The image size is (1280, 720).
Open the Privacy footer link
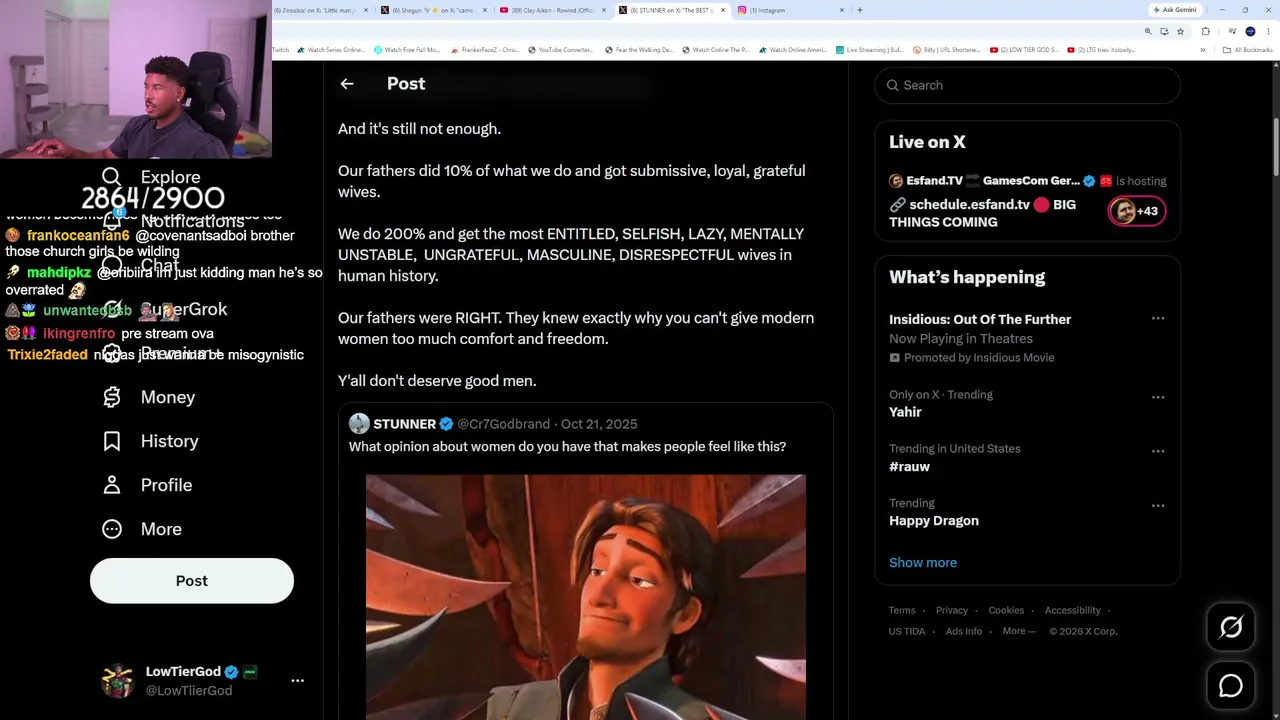point(952,610)
